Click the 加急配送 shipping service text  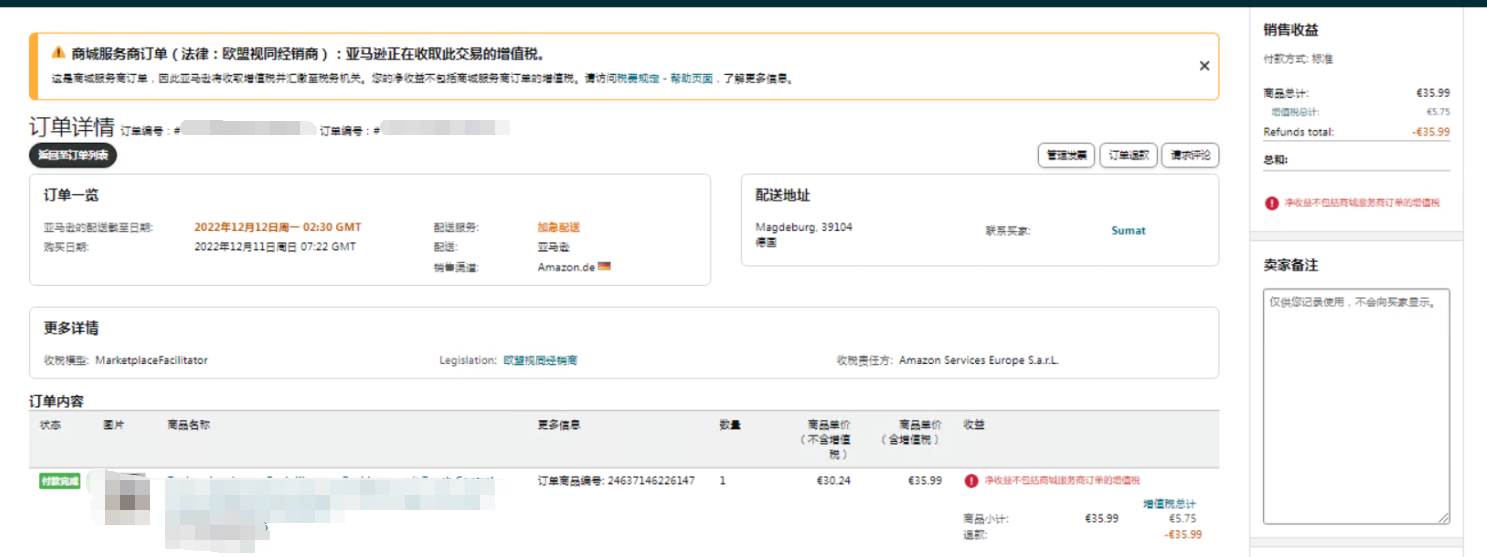coord(558,228)
